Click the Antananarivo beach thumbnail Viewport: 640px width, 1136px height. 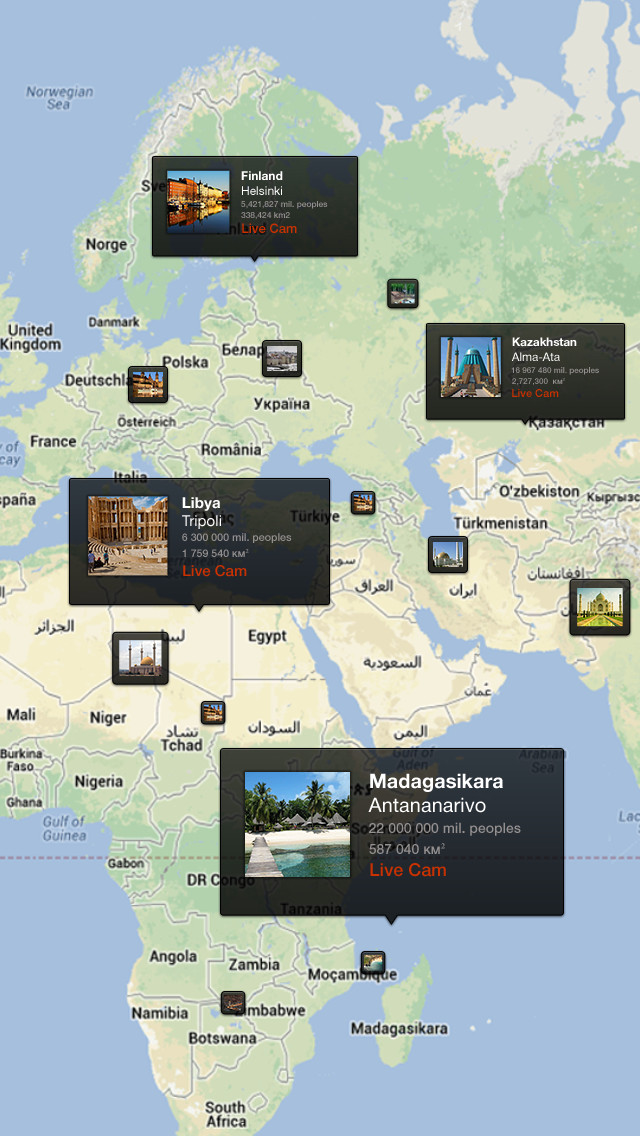(x=297, y=824)
